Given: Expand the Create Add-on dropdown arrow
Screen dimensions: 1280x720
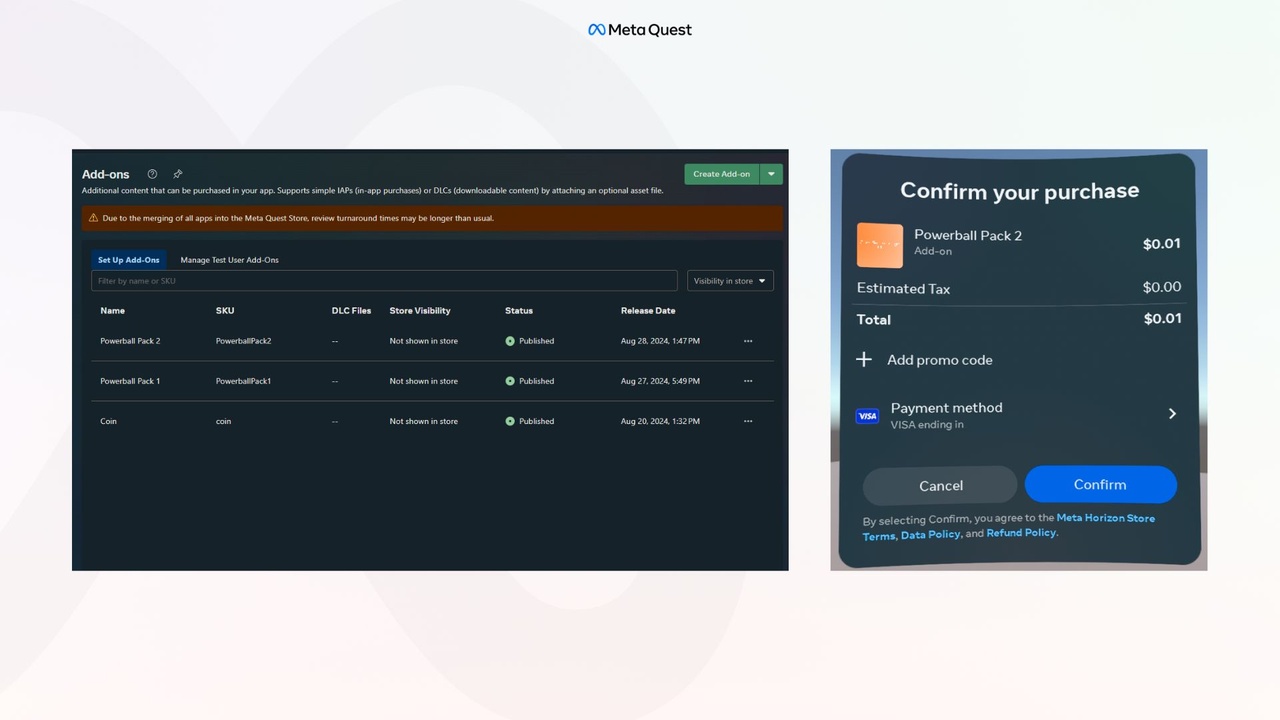Looking at the screenshot, I should pyautogui.click(x=771, y=174).
